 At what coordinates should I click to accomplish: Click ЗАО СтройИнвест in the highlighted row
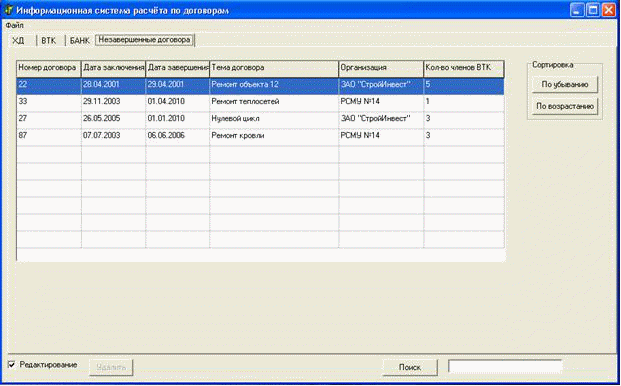point(381,86)
